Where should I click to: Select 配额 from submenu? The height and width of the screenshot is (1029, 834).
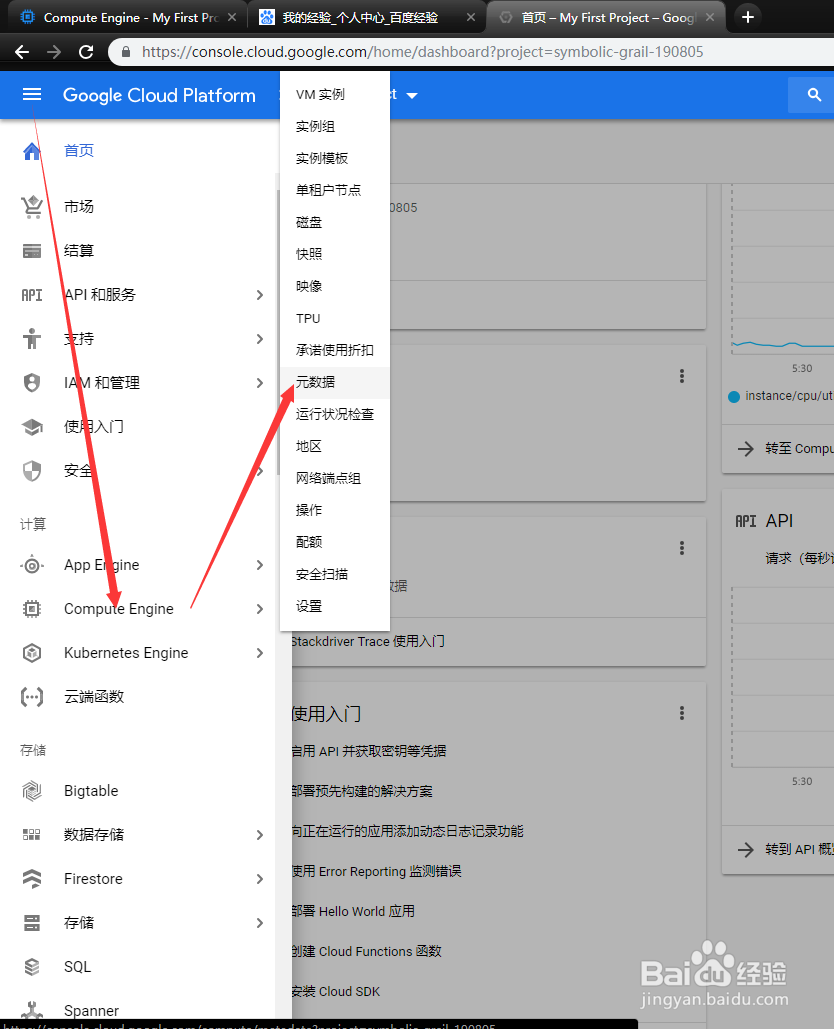click(335, 542)
